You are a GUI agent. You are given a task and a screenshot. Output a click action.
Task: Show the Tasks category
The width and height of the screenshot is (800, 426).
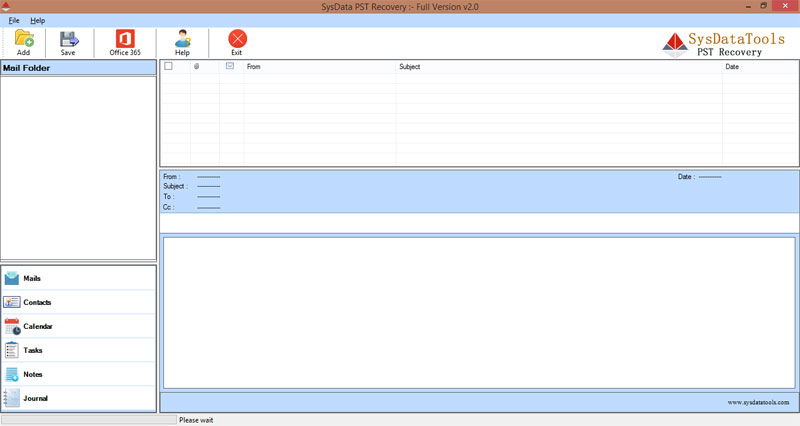[x=79, y=350]
